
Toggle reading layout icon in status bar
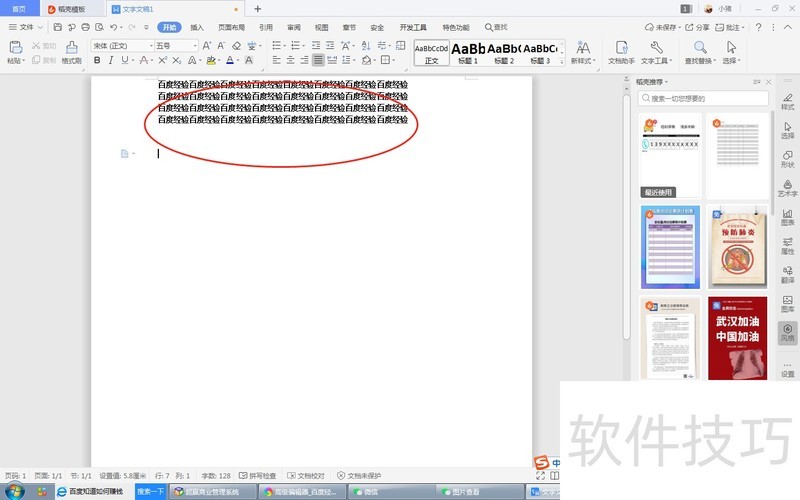pos(554,476)
